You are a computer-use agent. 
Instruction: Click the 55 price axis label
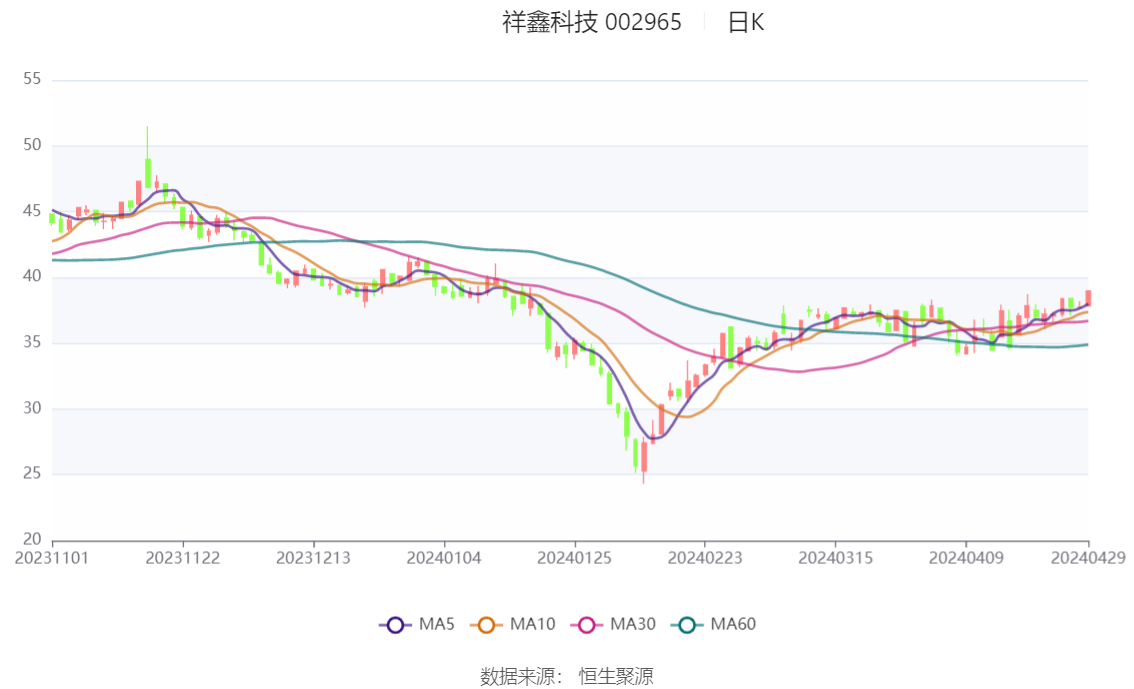32,79
